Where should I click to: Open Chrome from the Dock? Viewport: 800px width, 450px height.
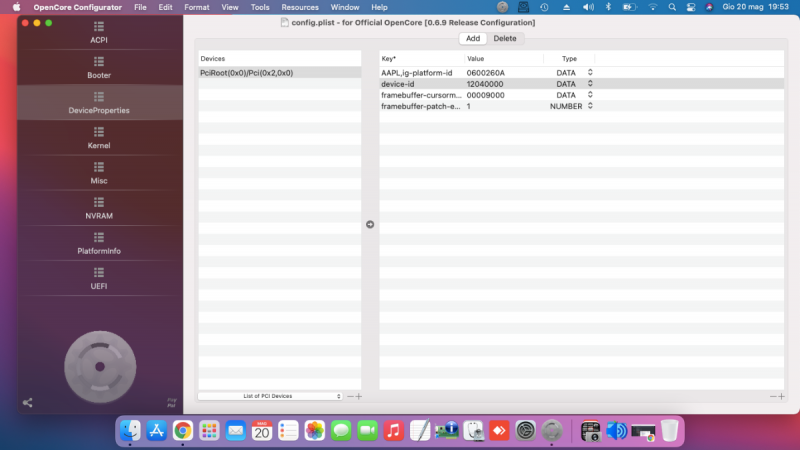[x=183, y=430]
